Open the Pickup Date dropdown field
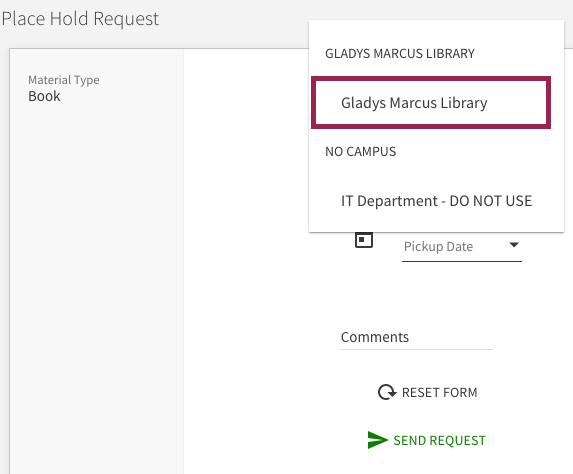The height and width of the screenshot is (474, 573). tap(462, 247)
